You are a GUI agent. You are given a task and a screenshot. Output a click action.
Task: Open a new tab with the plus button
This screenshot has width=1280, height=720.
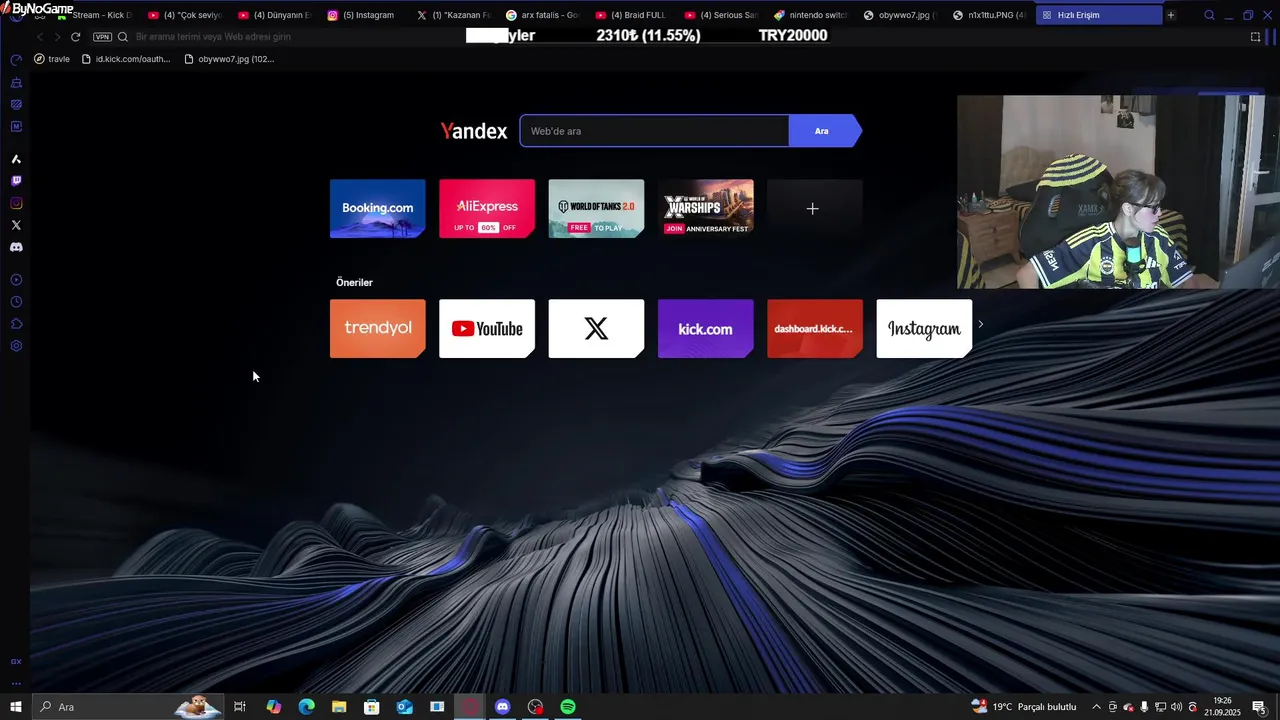(x=1171, y=15)
